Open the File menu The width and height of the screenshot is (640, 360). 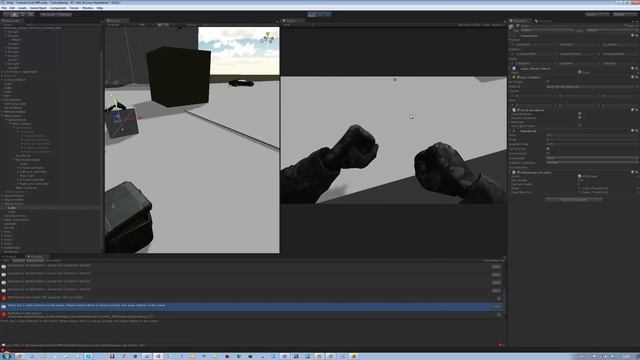(x=4, y=8)
